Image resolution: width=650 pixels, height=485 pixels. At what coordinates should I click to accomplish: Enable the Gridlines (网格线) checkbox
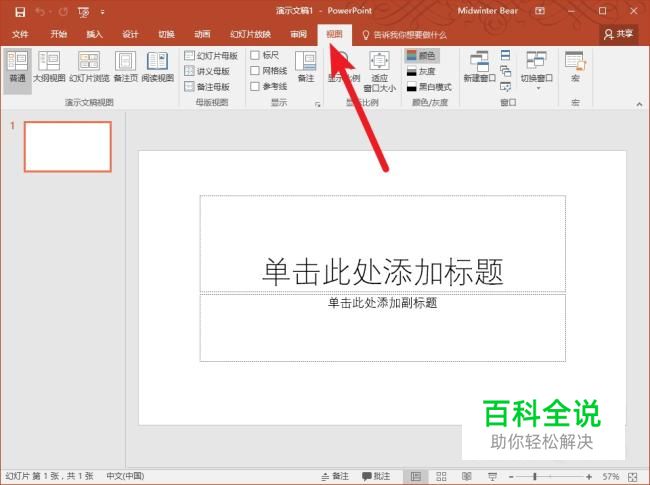[x=255, y=70]
